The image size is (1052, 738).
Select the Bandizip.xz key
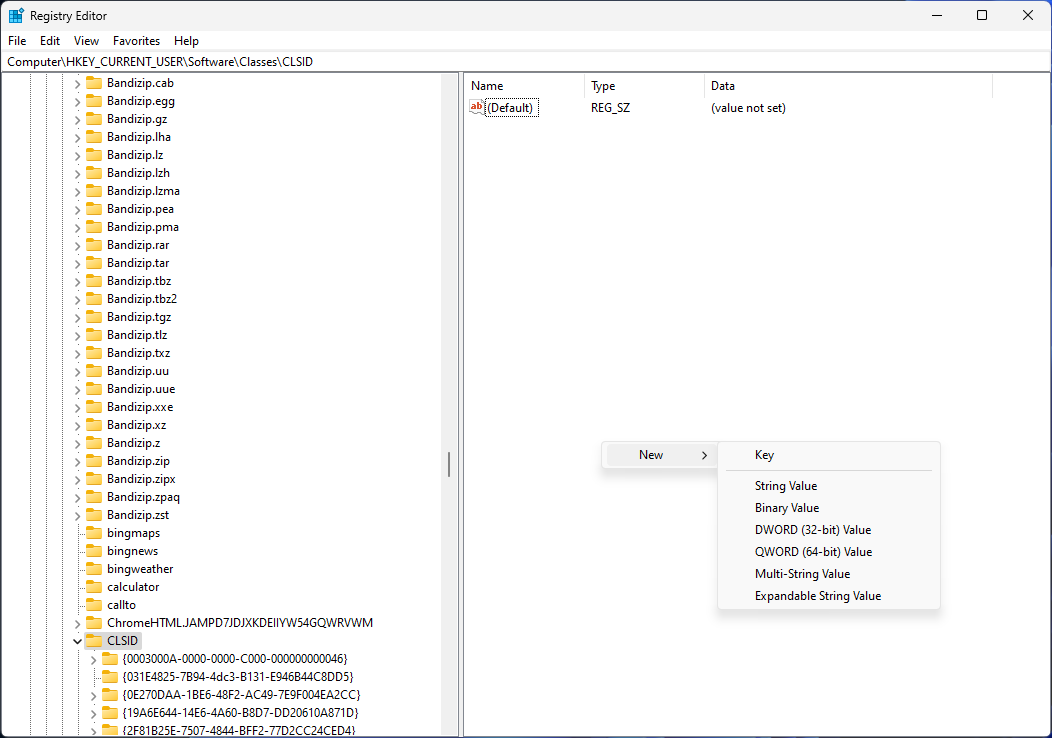pos(136,425)
